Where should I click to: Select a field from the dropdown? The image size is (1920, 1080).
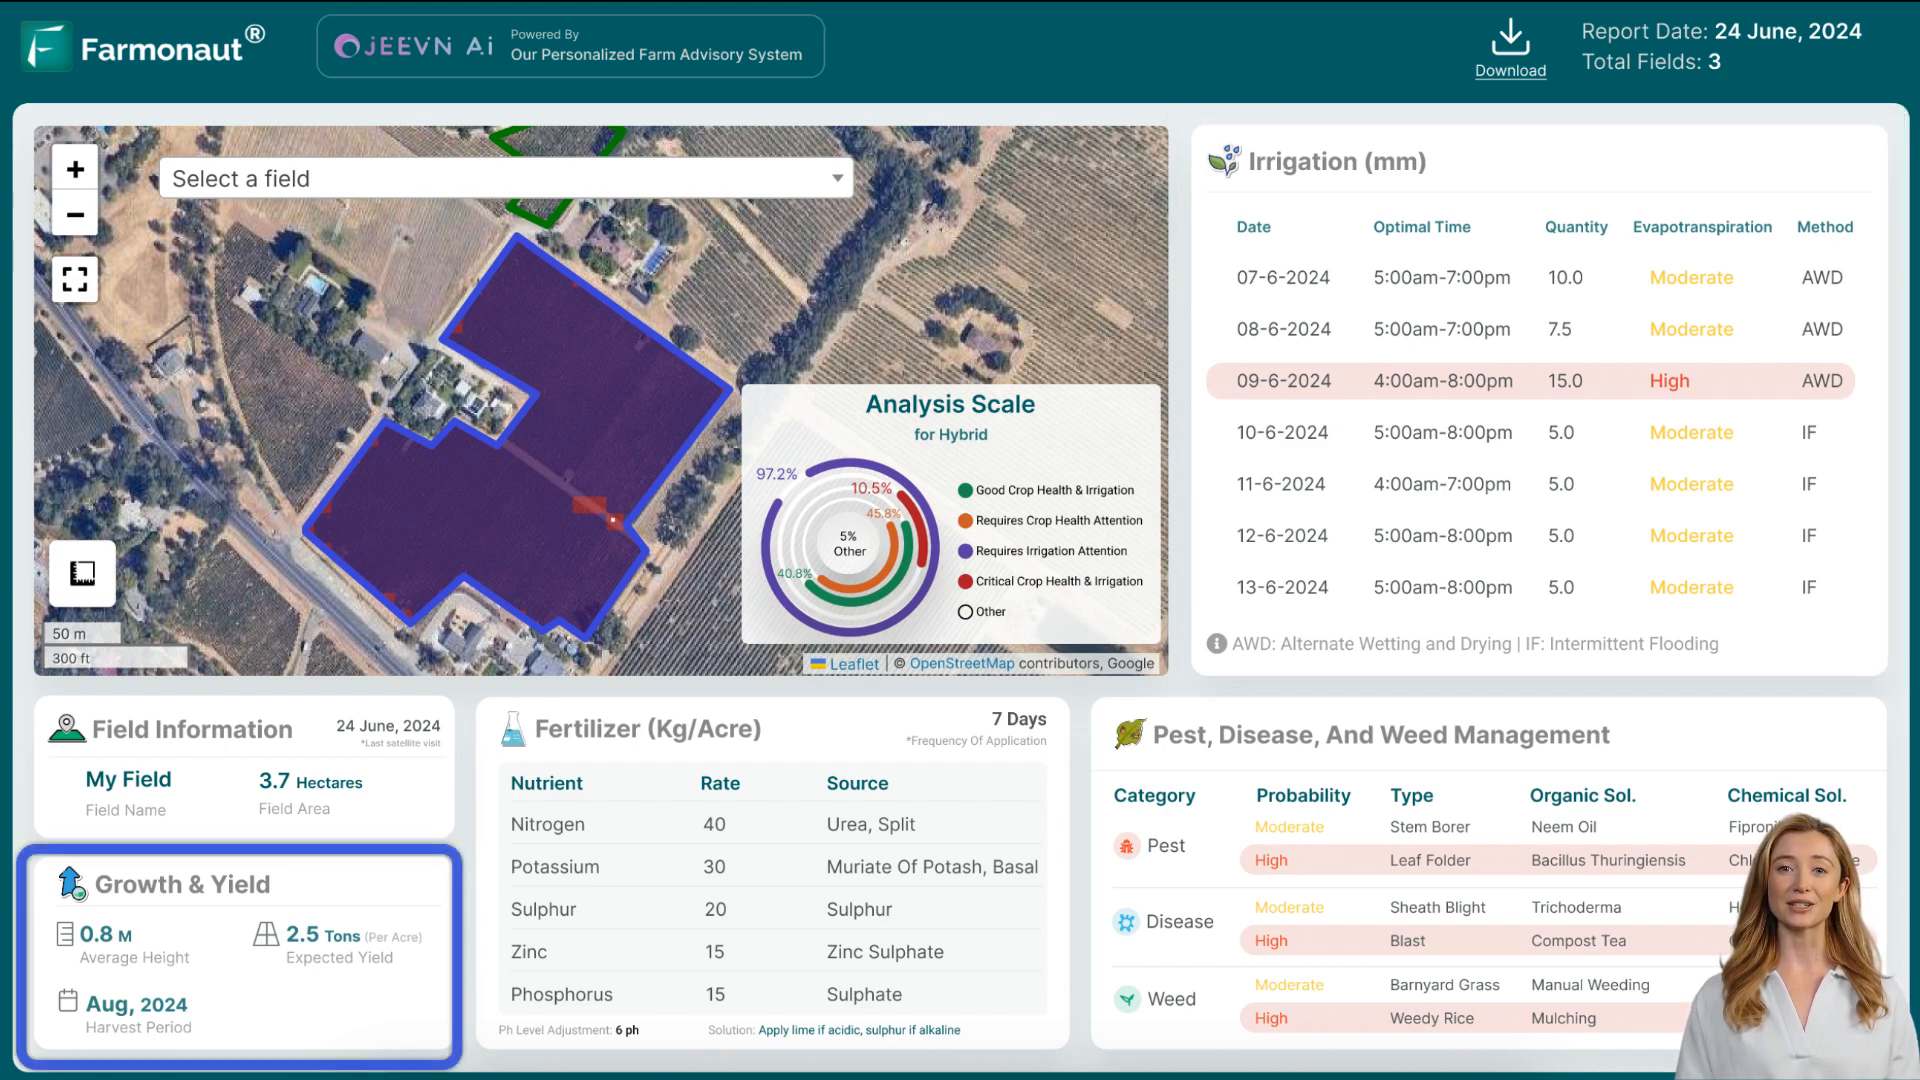point(506,179)
